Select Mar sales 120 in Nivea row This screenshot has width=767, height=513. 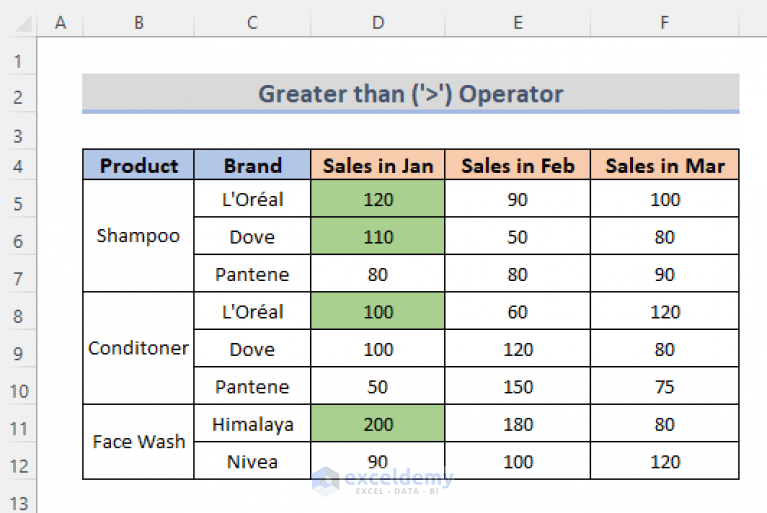[665, 461]
